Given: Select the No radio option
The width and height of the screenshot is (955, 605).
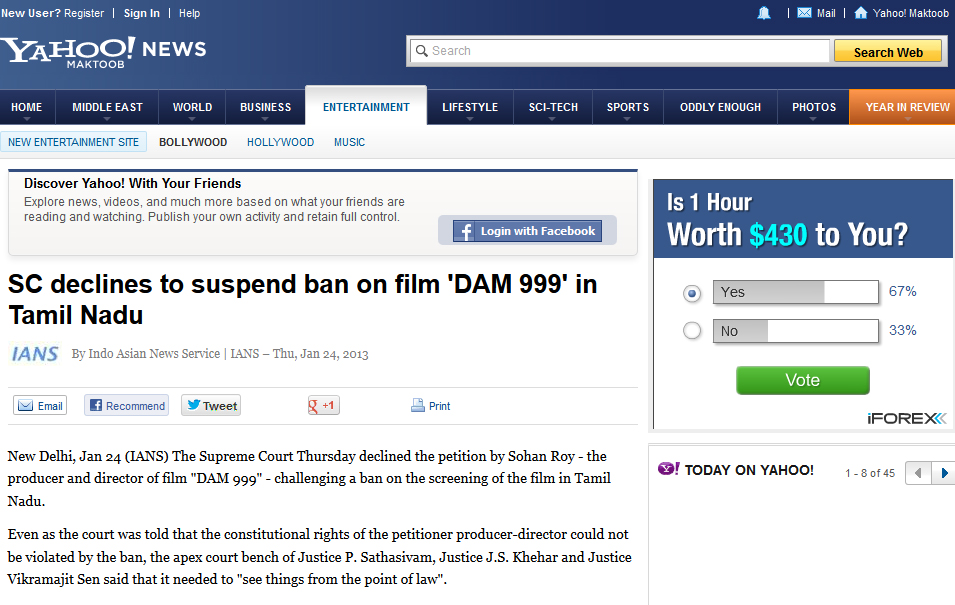Looking at the screenshot, I should 692,331.
